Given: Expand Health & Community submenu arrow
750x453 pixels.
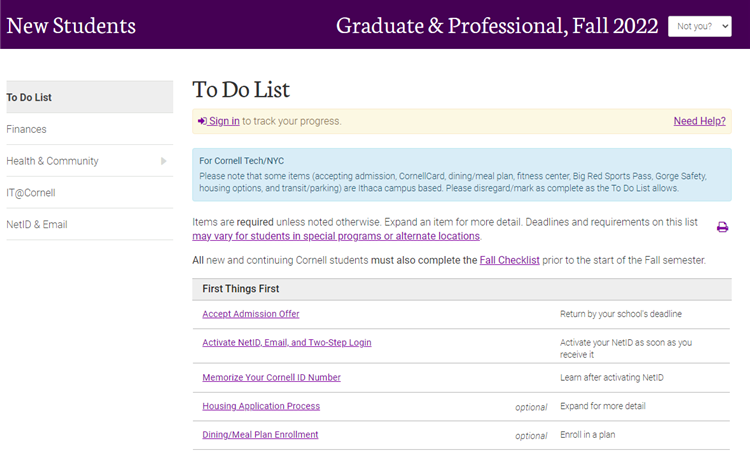Looking at the screenshot, I should click(x=164, y=161).
